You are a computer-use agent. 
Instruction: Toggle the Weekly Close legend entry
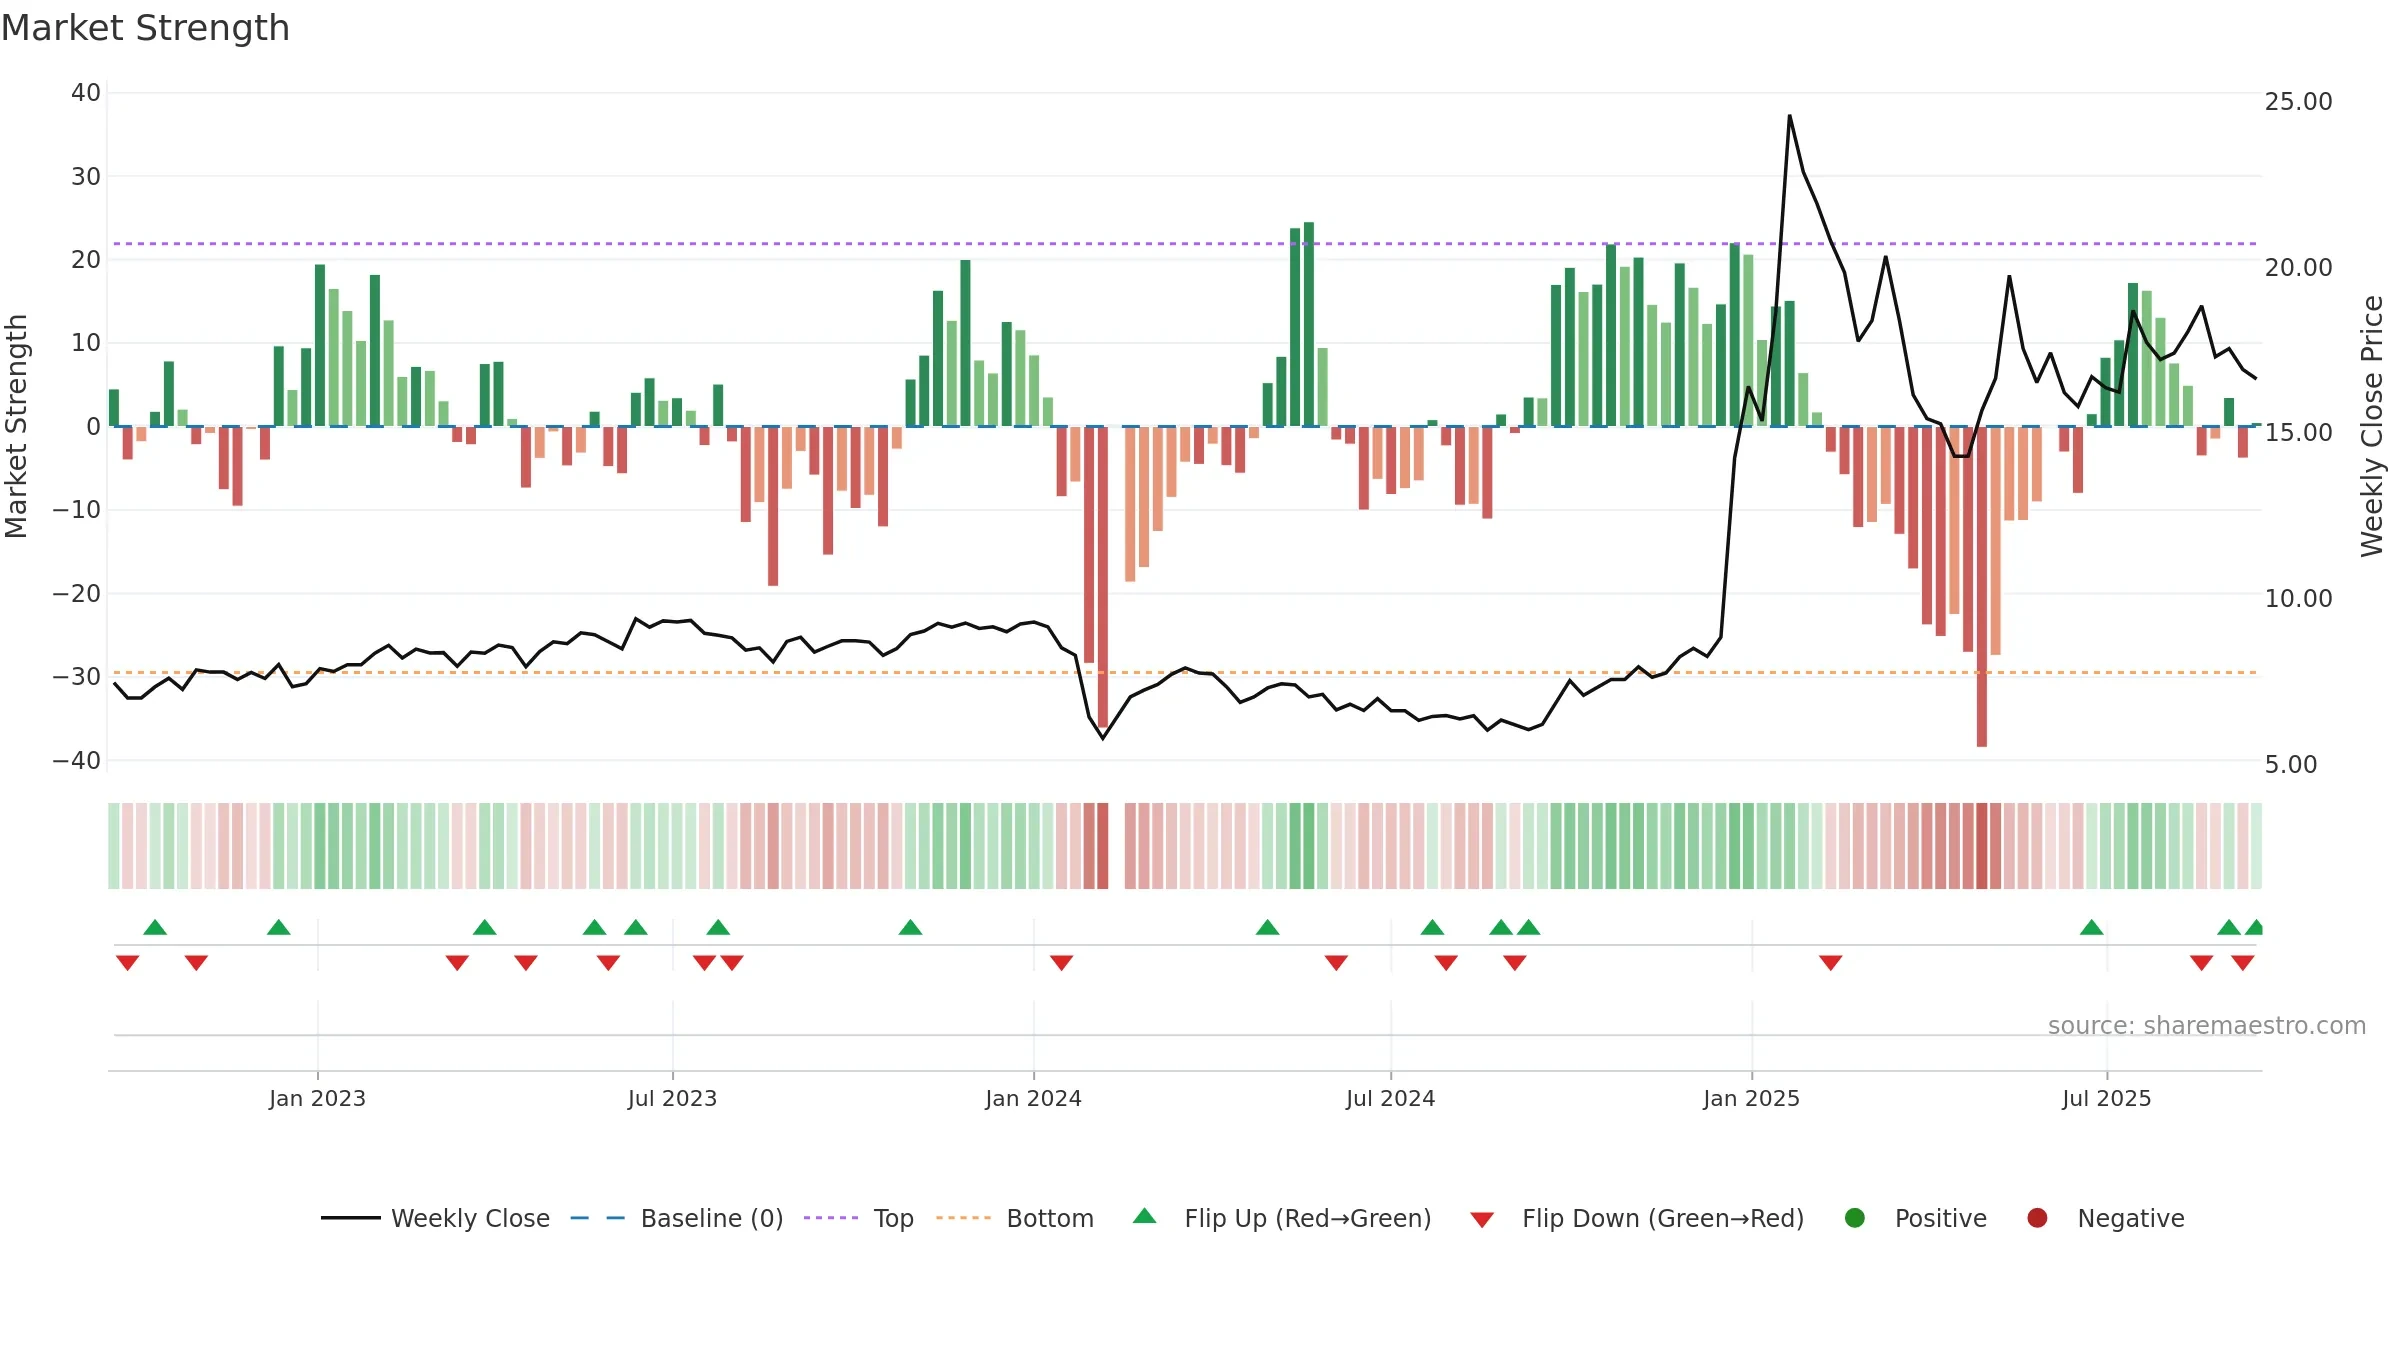point(435,1218)
